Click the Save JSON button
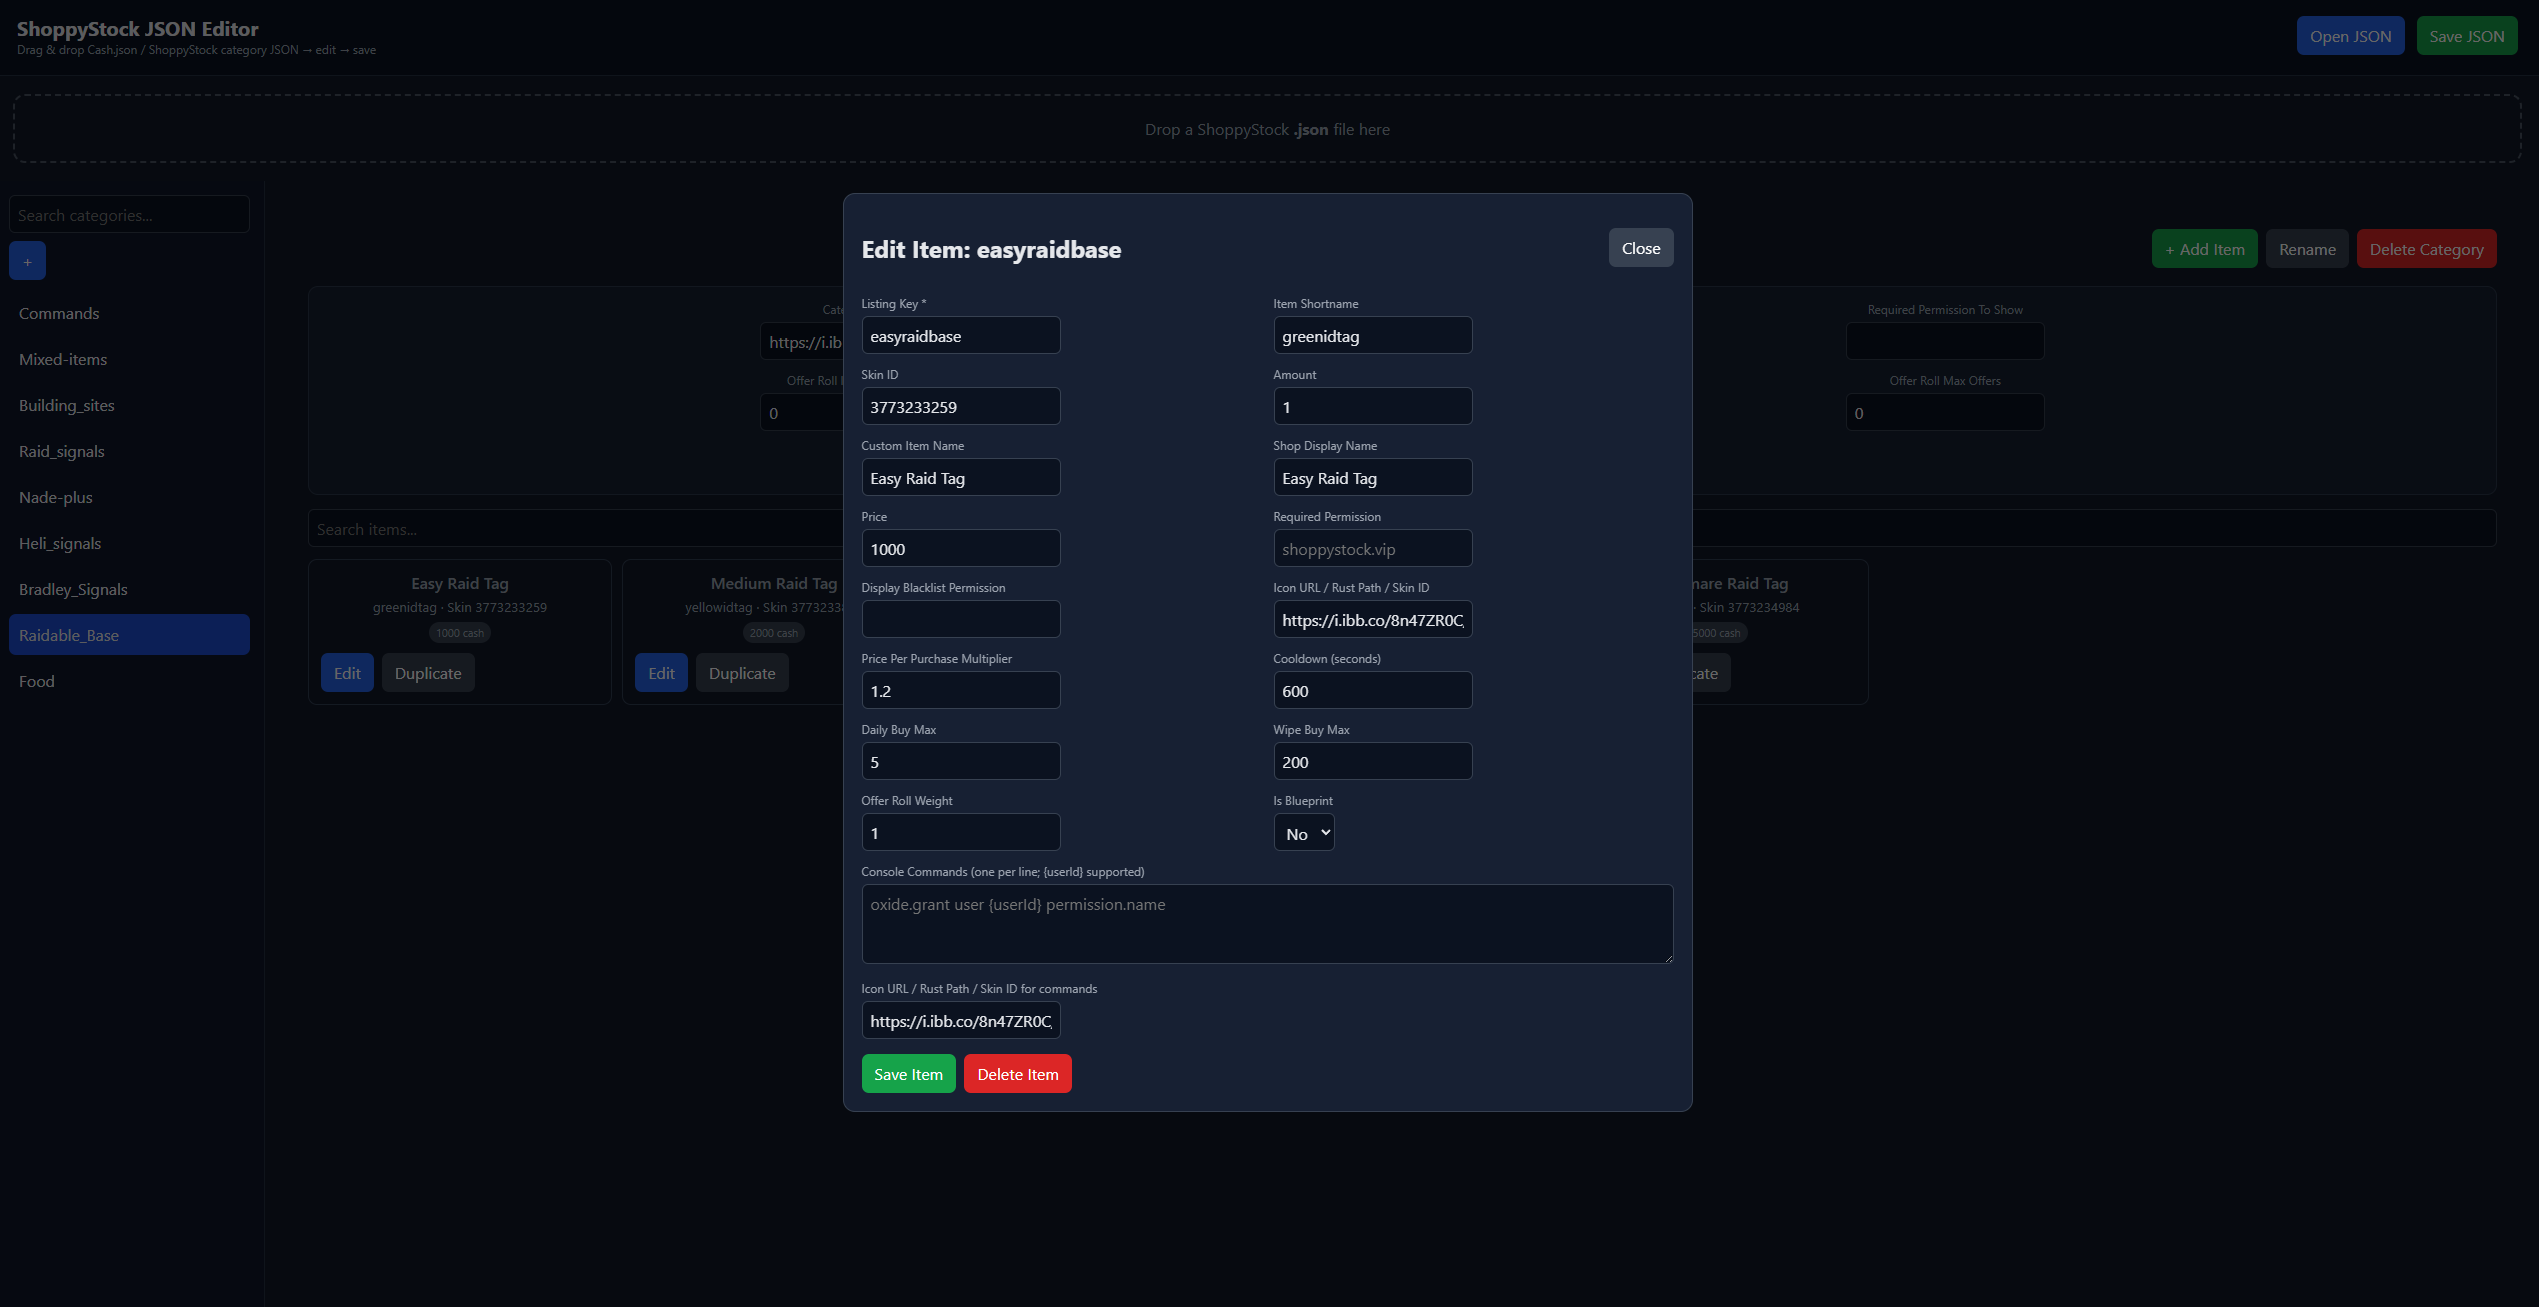The image size is (2539, 1307). point(2466,36)
